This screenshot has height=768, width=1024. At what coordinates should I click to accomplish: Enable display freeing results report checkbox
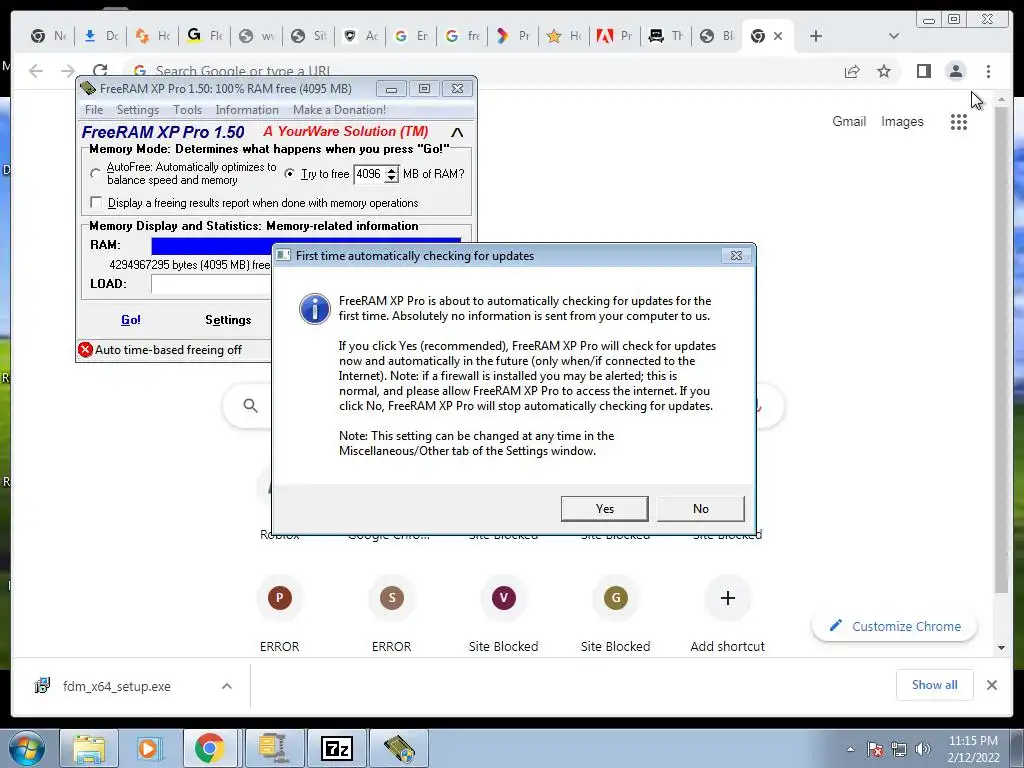[x=96, y=202]
